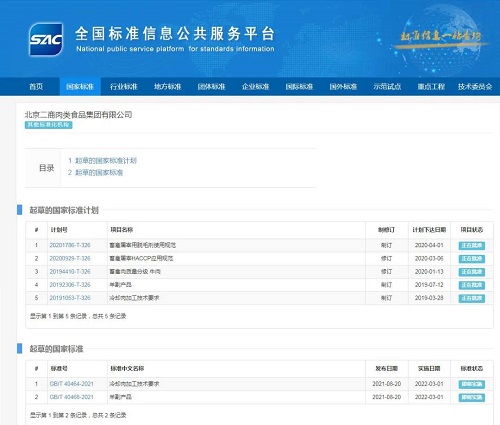Click the 起草的国家标准计划 section heading
Image resolution: width=500 pixels, height=425 pixels.
point(64,210)
